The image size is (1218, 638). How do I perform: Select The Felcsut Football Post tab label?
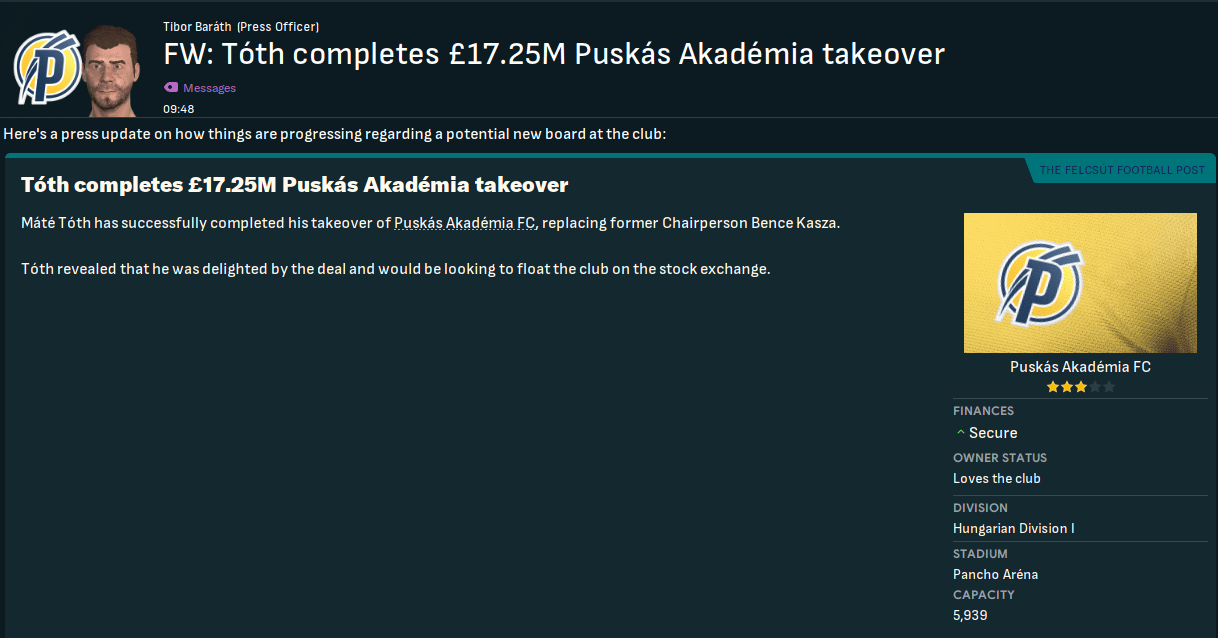pyautogui.click(x=1122, y=170)
